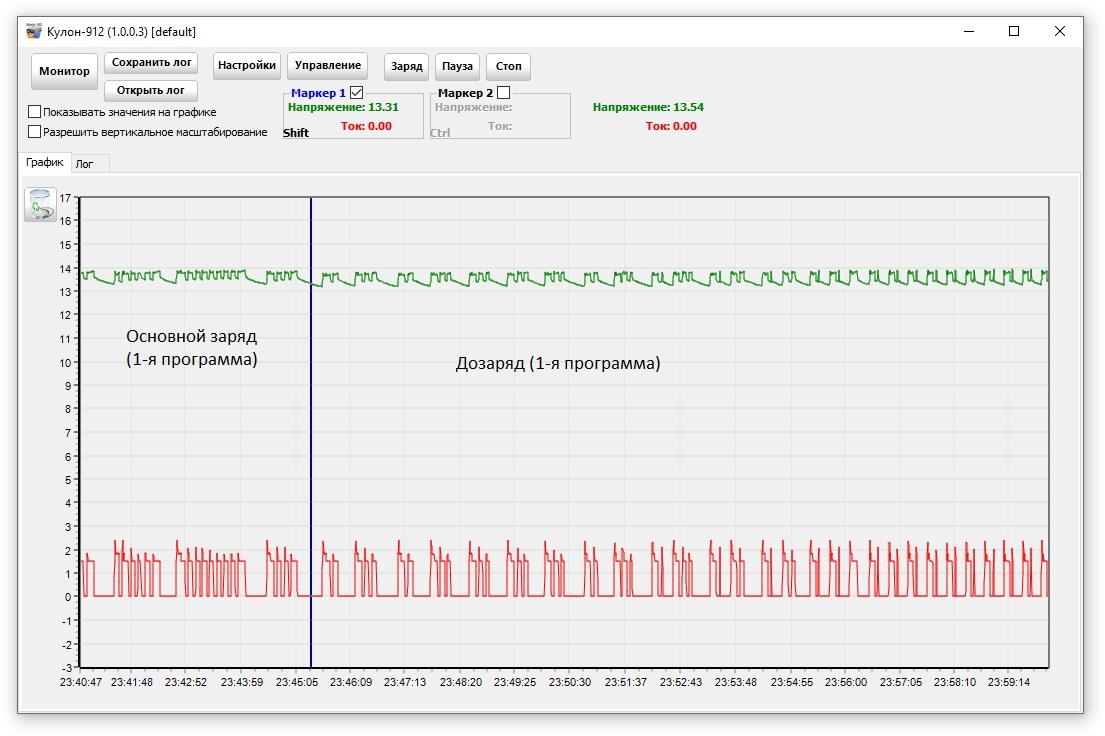Enable Показывать значения на графике checkbox
The width and height of the screenshot is (1105, 736).
click(x=35, y=112)
